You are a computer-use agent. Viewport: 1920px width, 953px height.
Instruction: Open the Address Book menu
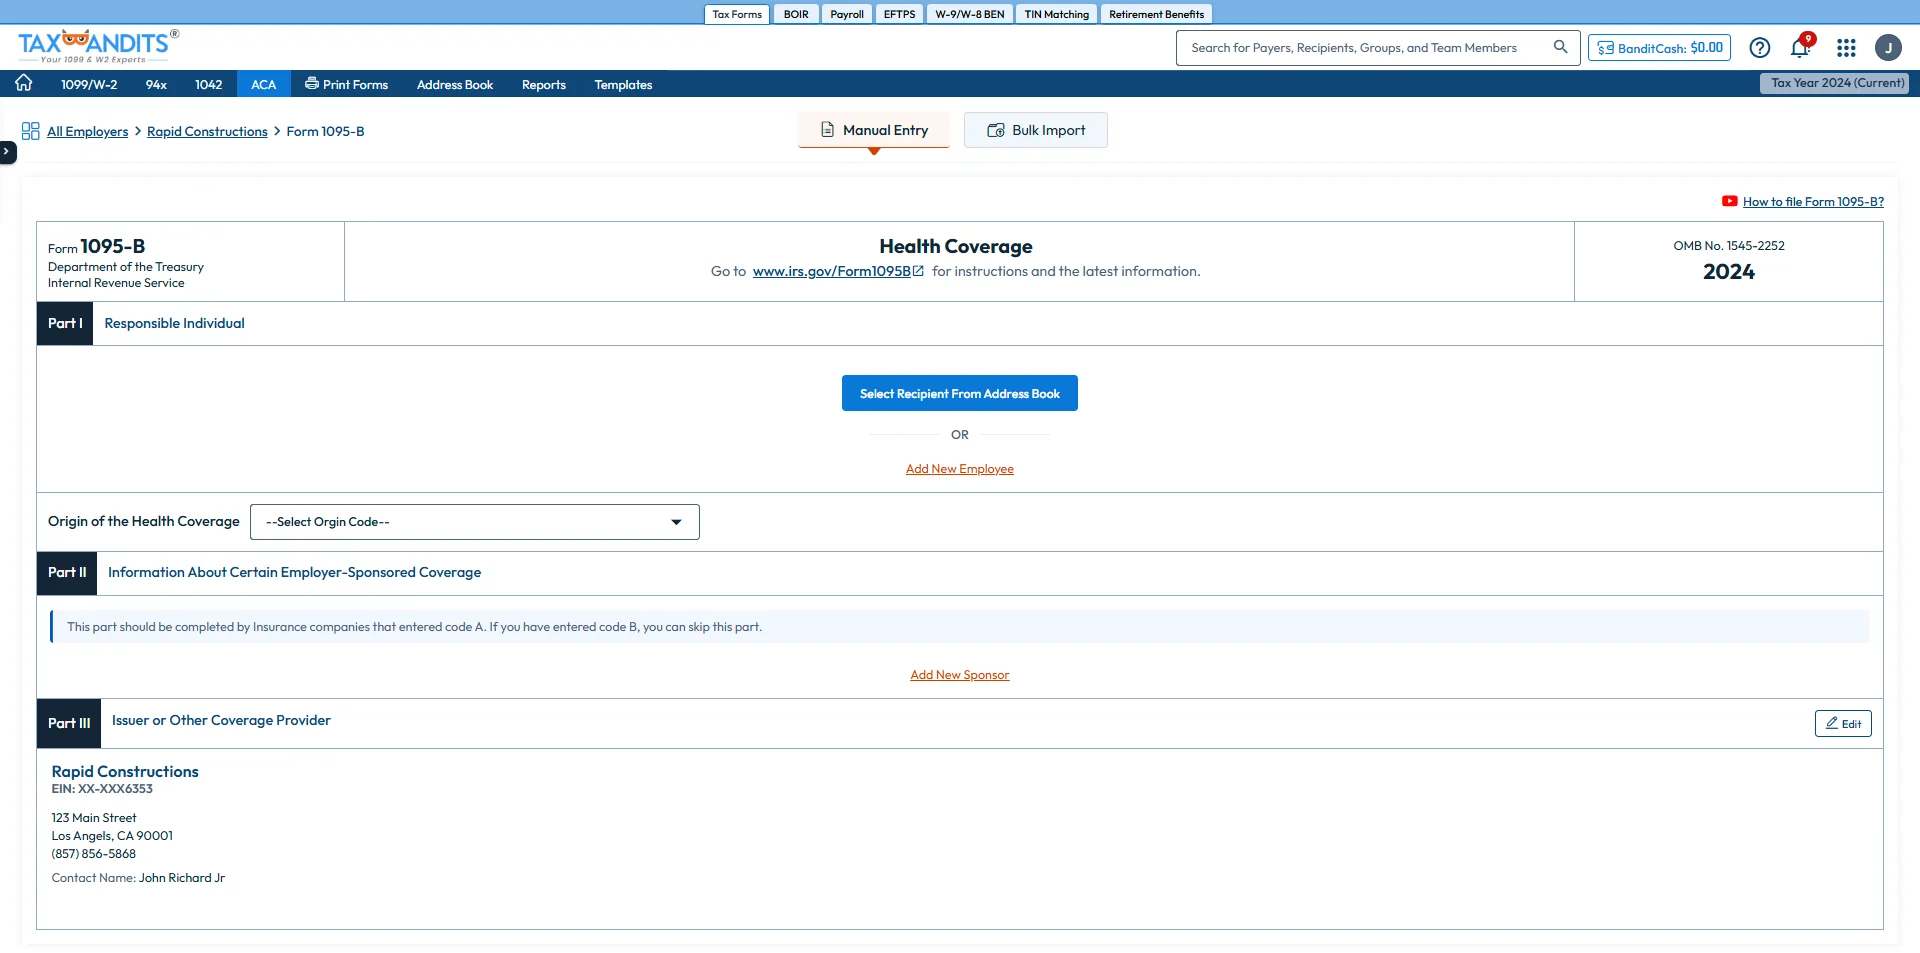pyautogui.click(x=455, y=84)
